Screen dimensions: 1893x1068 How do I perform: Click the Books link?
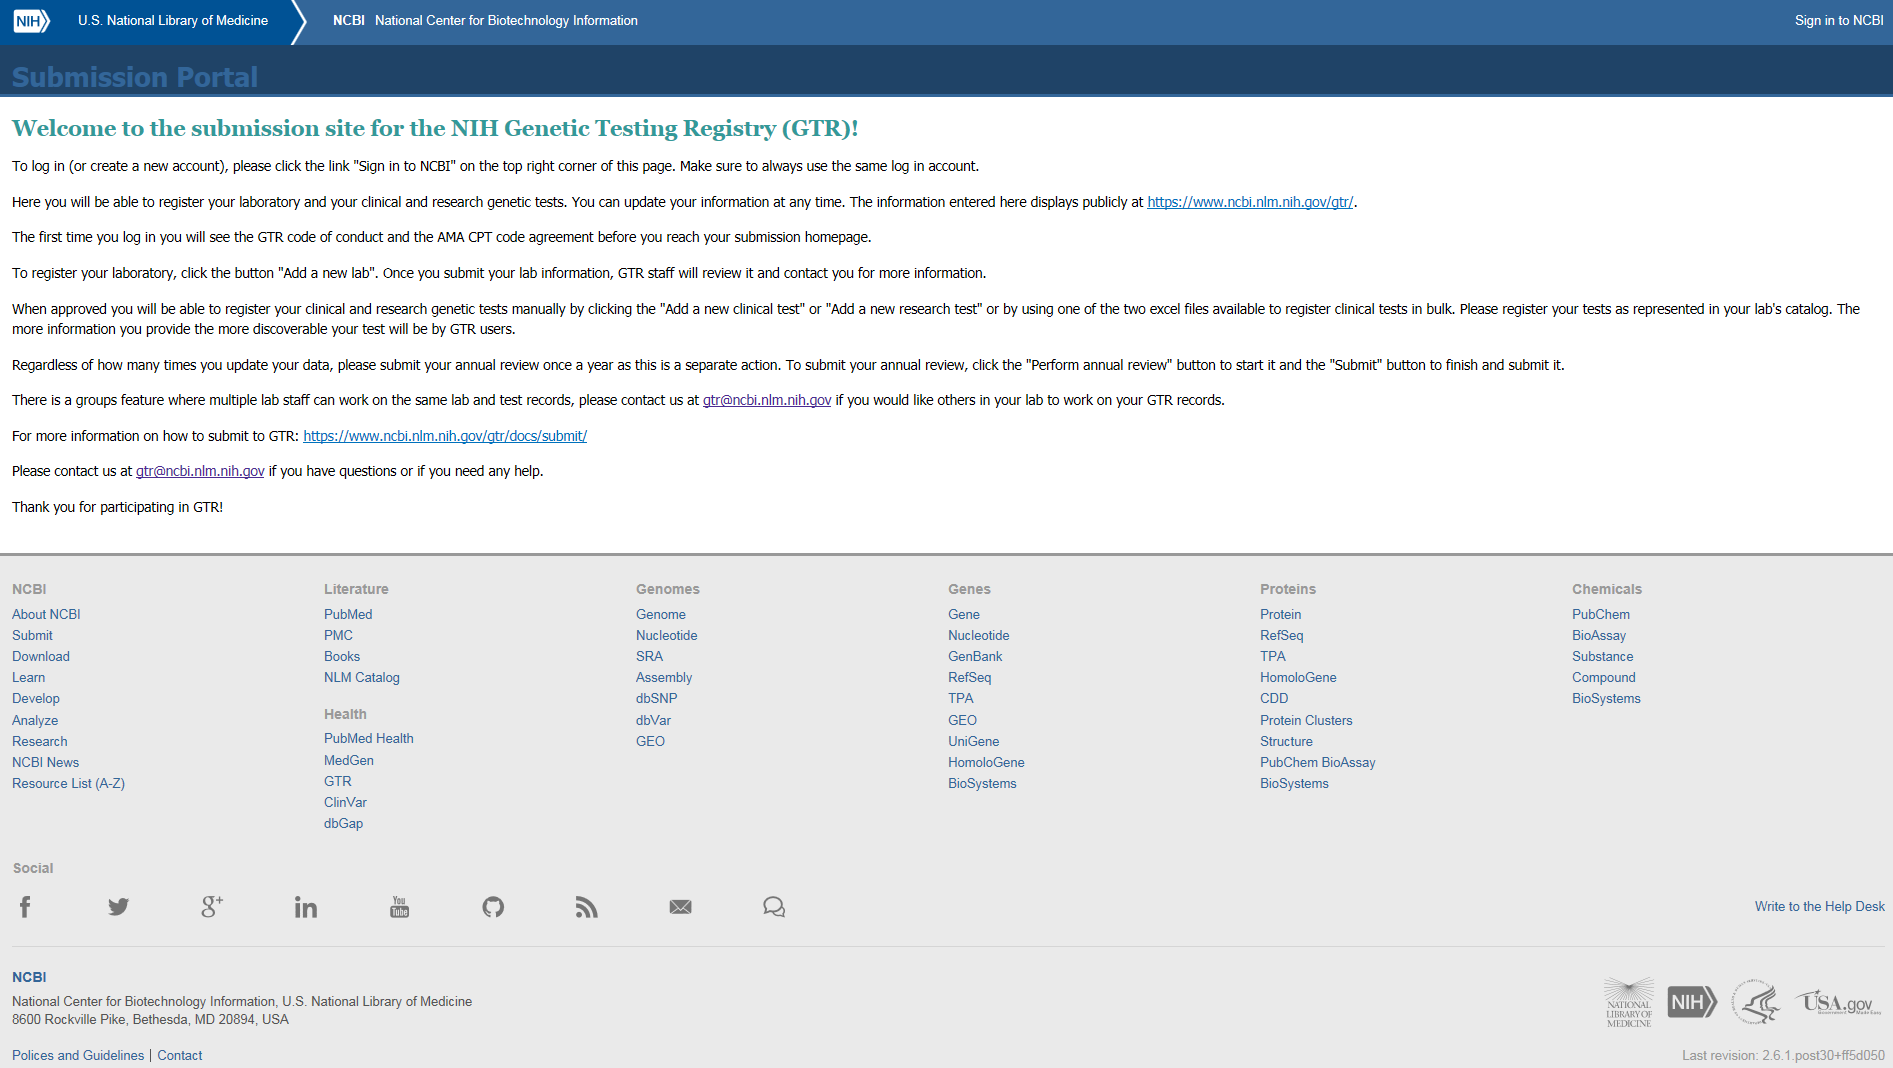click(342, 656)
